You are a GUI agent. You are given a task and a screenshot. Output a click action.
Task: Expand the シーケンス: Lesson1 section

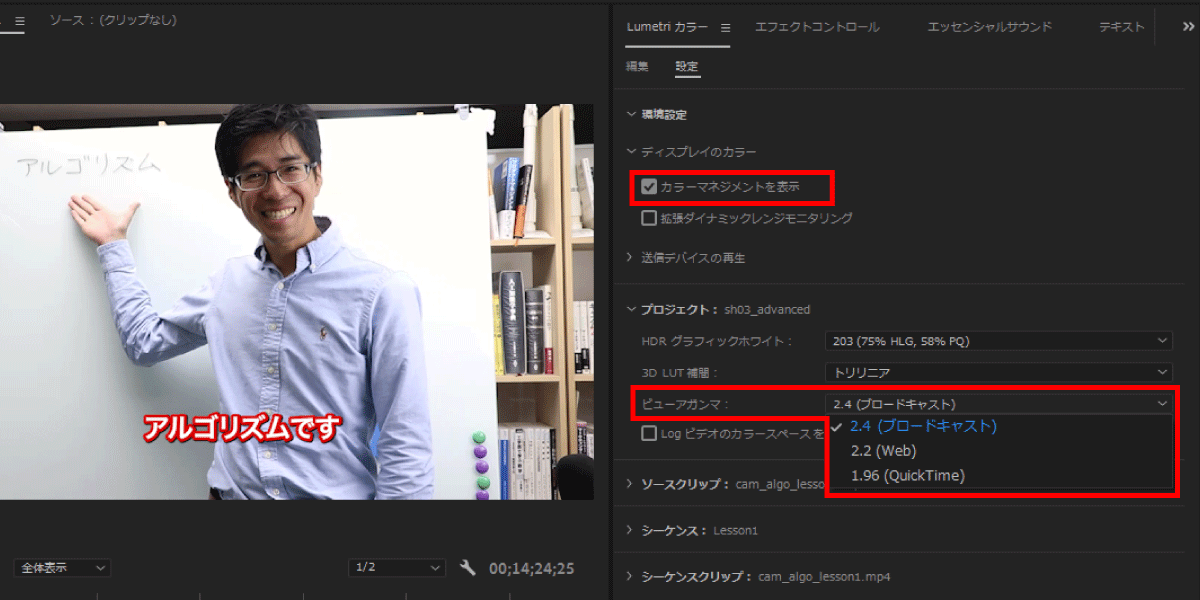tap(698, 530)
